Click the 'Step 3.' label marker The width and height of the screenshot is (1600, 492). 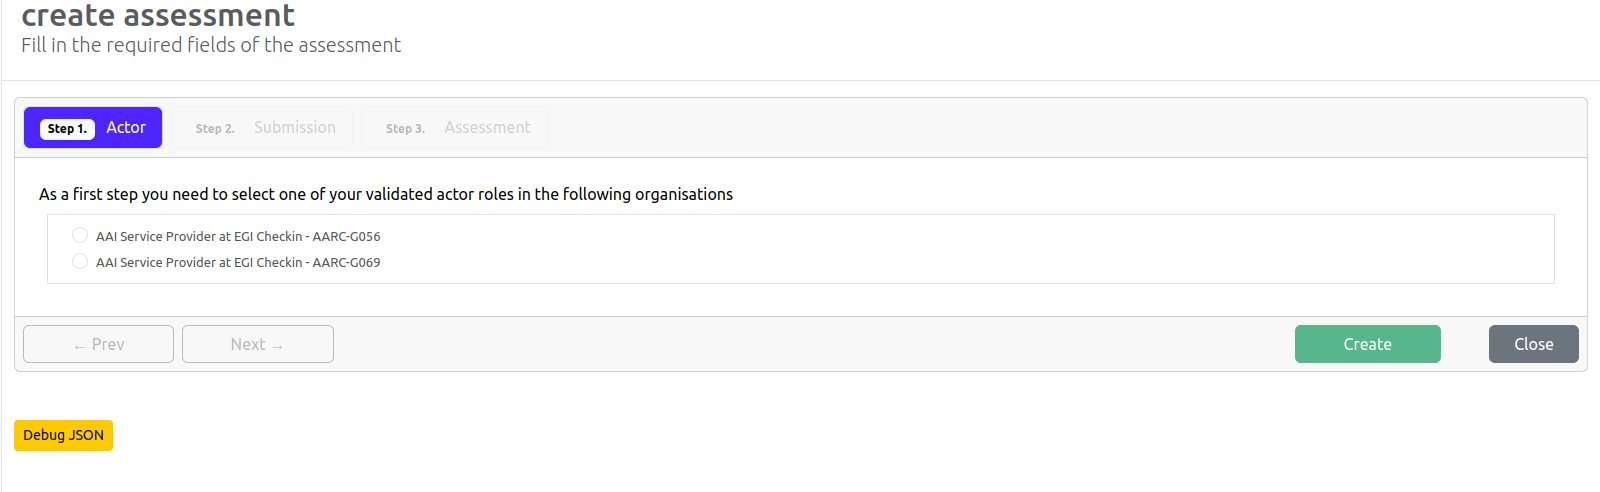pyautogui.click(x=405, y=128)
